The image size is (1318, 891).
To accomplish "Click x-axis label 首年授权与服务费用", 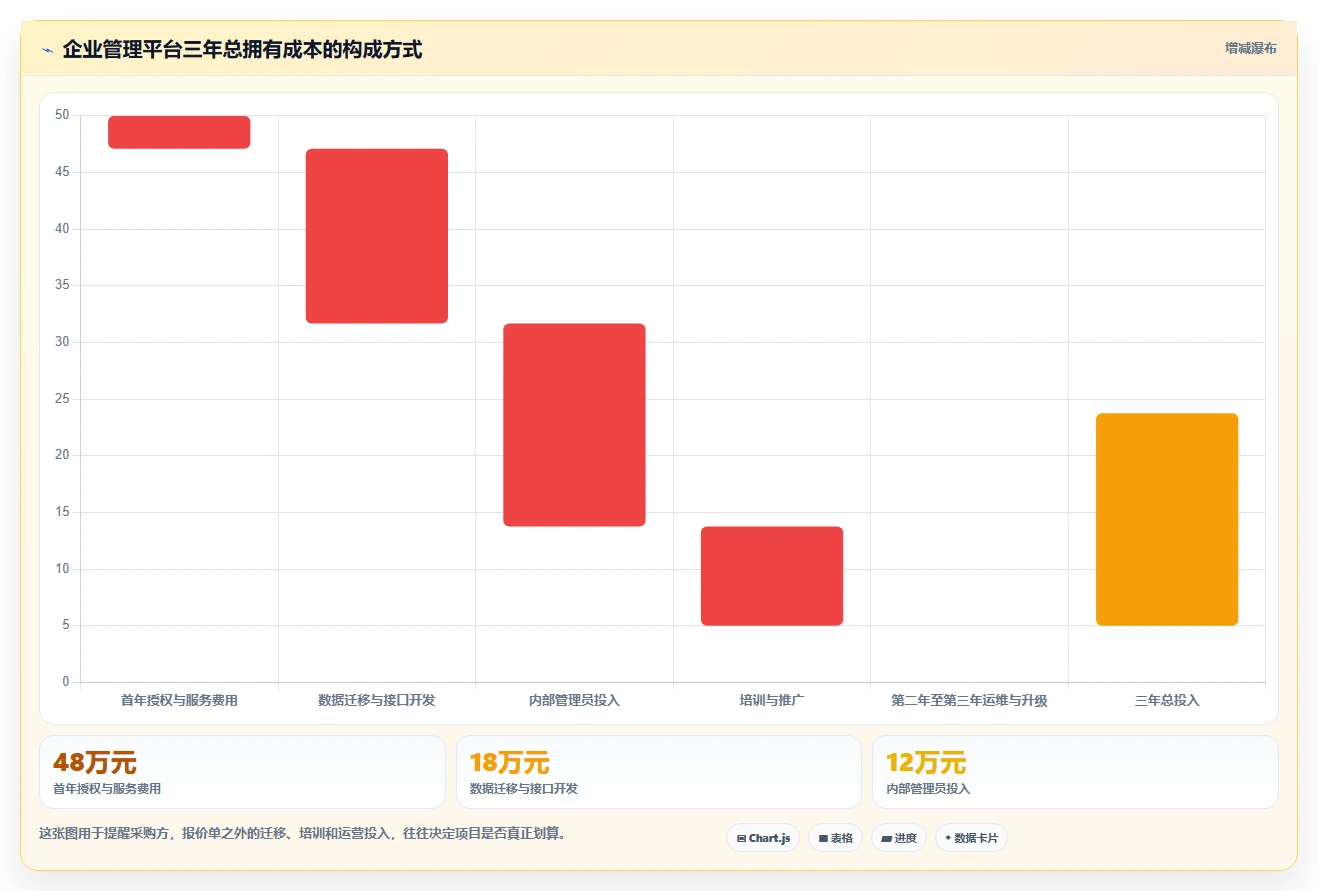I will [x=179, y=701].
